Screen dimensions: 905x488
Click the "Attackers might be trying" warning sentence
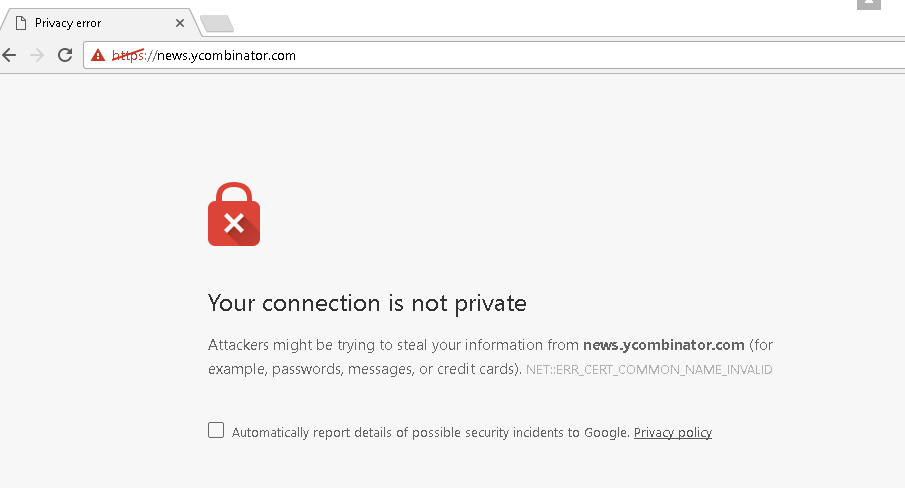click(x=490, y=357)
